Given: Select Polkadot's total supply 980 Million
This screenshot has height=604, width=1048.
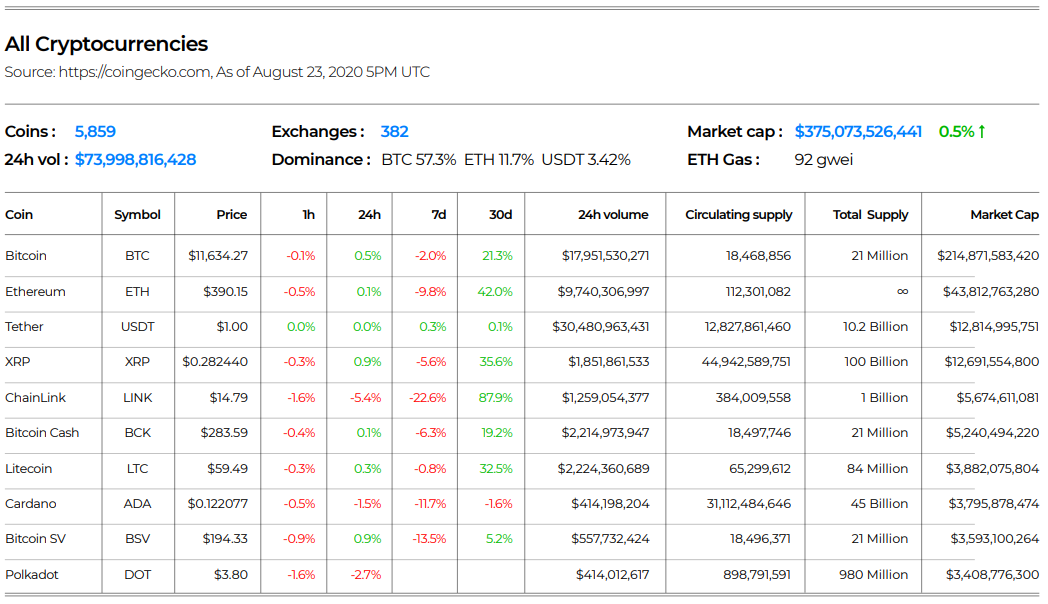Looking at the screenshot, I should pyautogui.click(x=874, y=575).
